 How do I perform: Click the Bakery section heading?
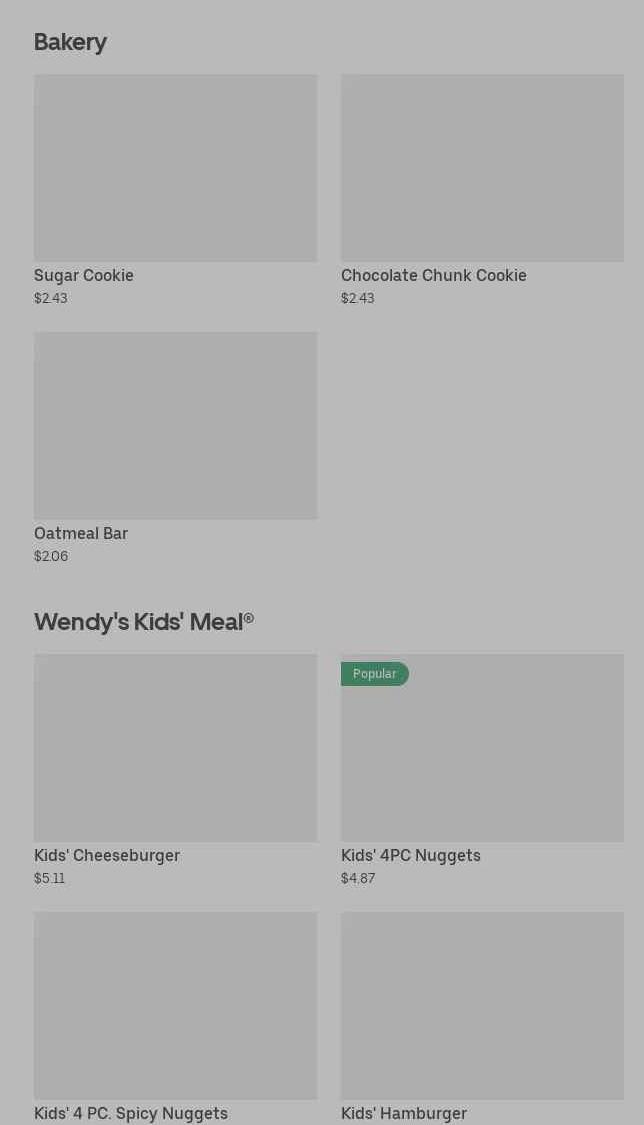(x=70, y=42)
